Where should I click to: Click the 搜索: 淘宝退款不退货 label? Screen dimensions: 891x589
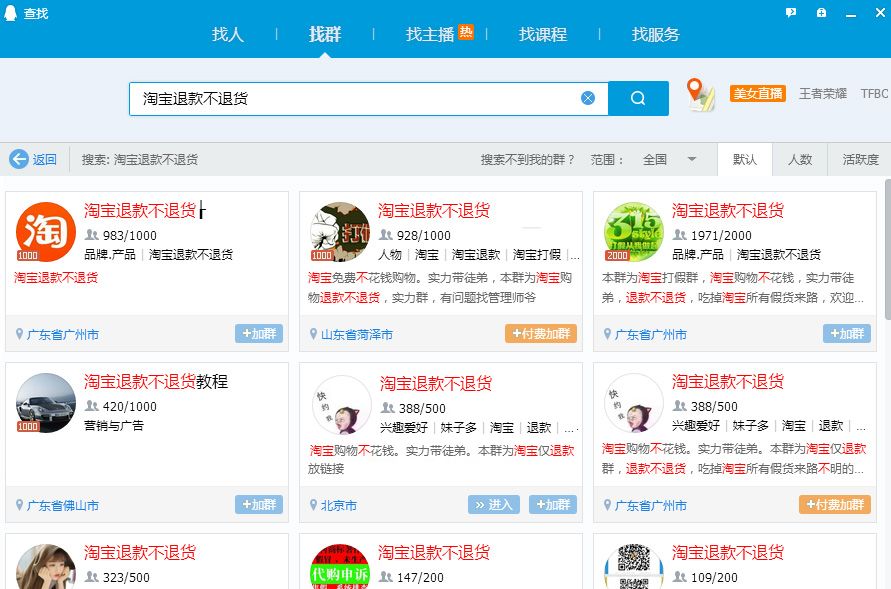pyautogui.click(x=140, y=160)
